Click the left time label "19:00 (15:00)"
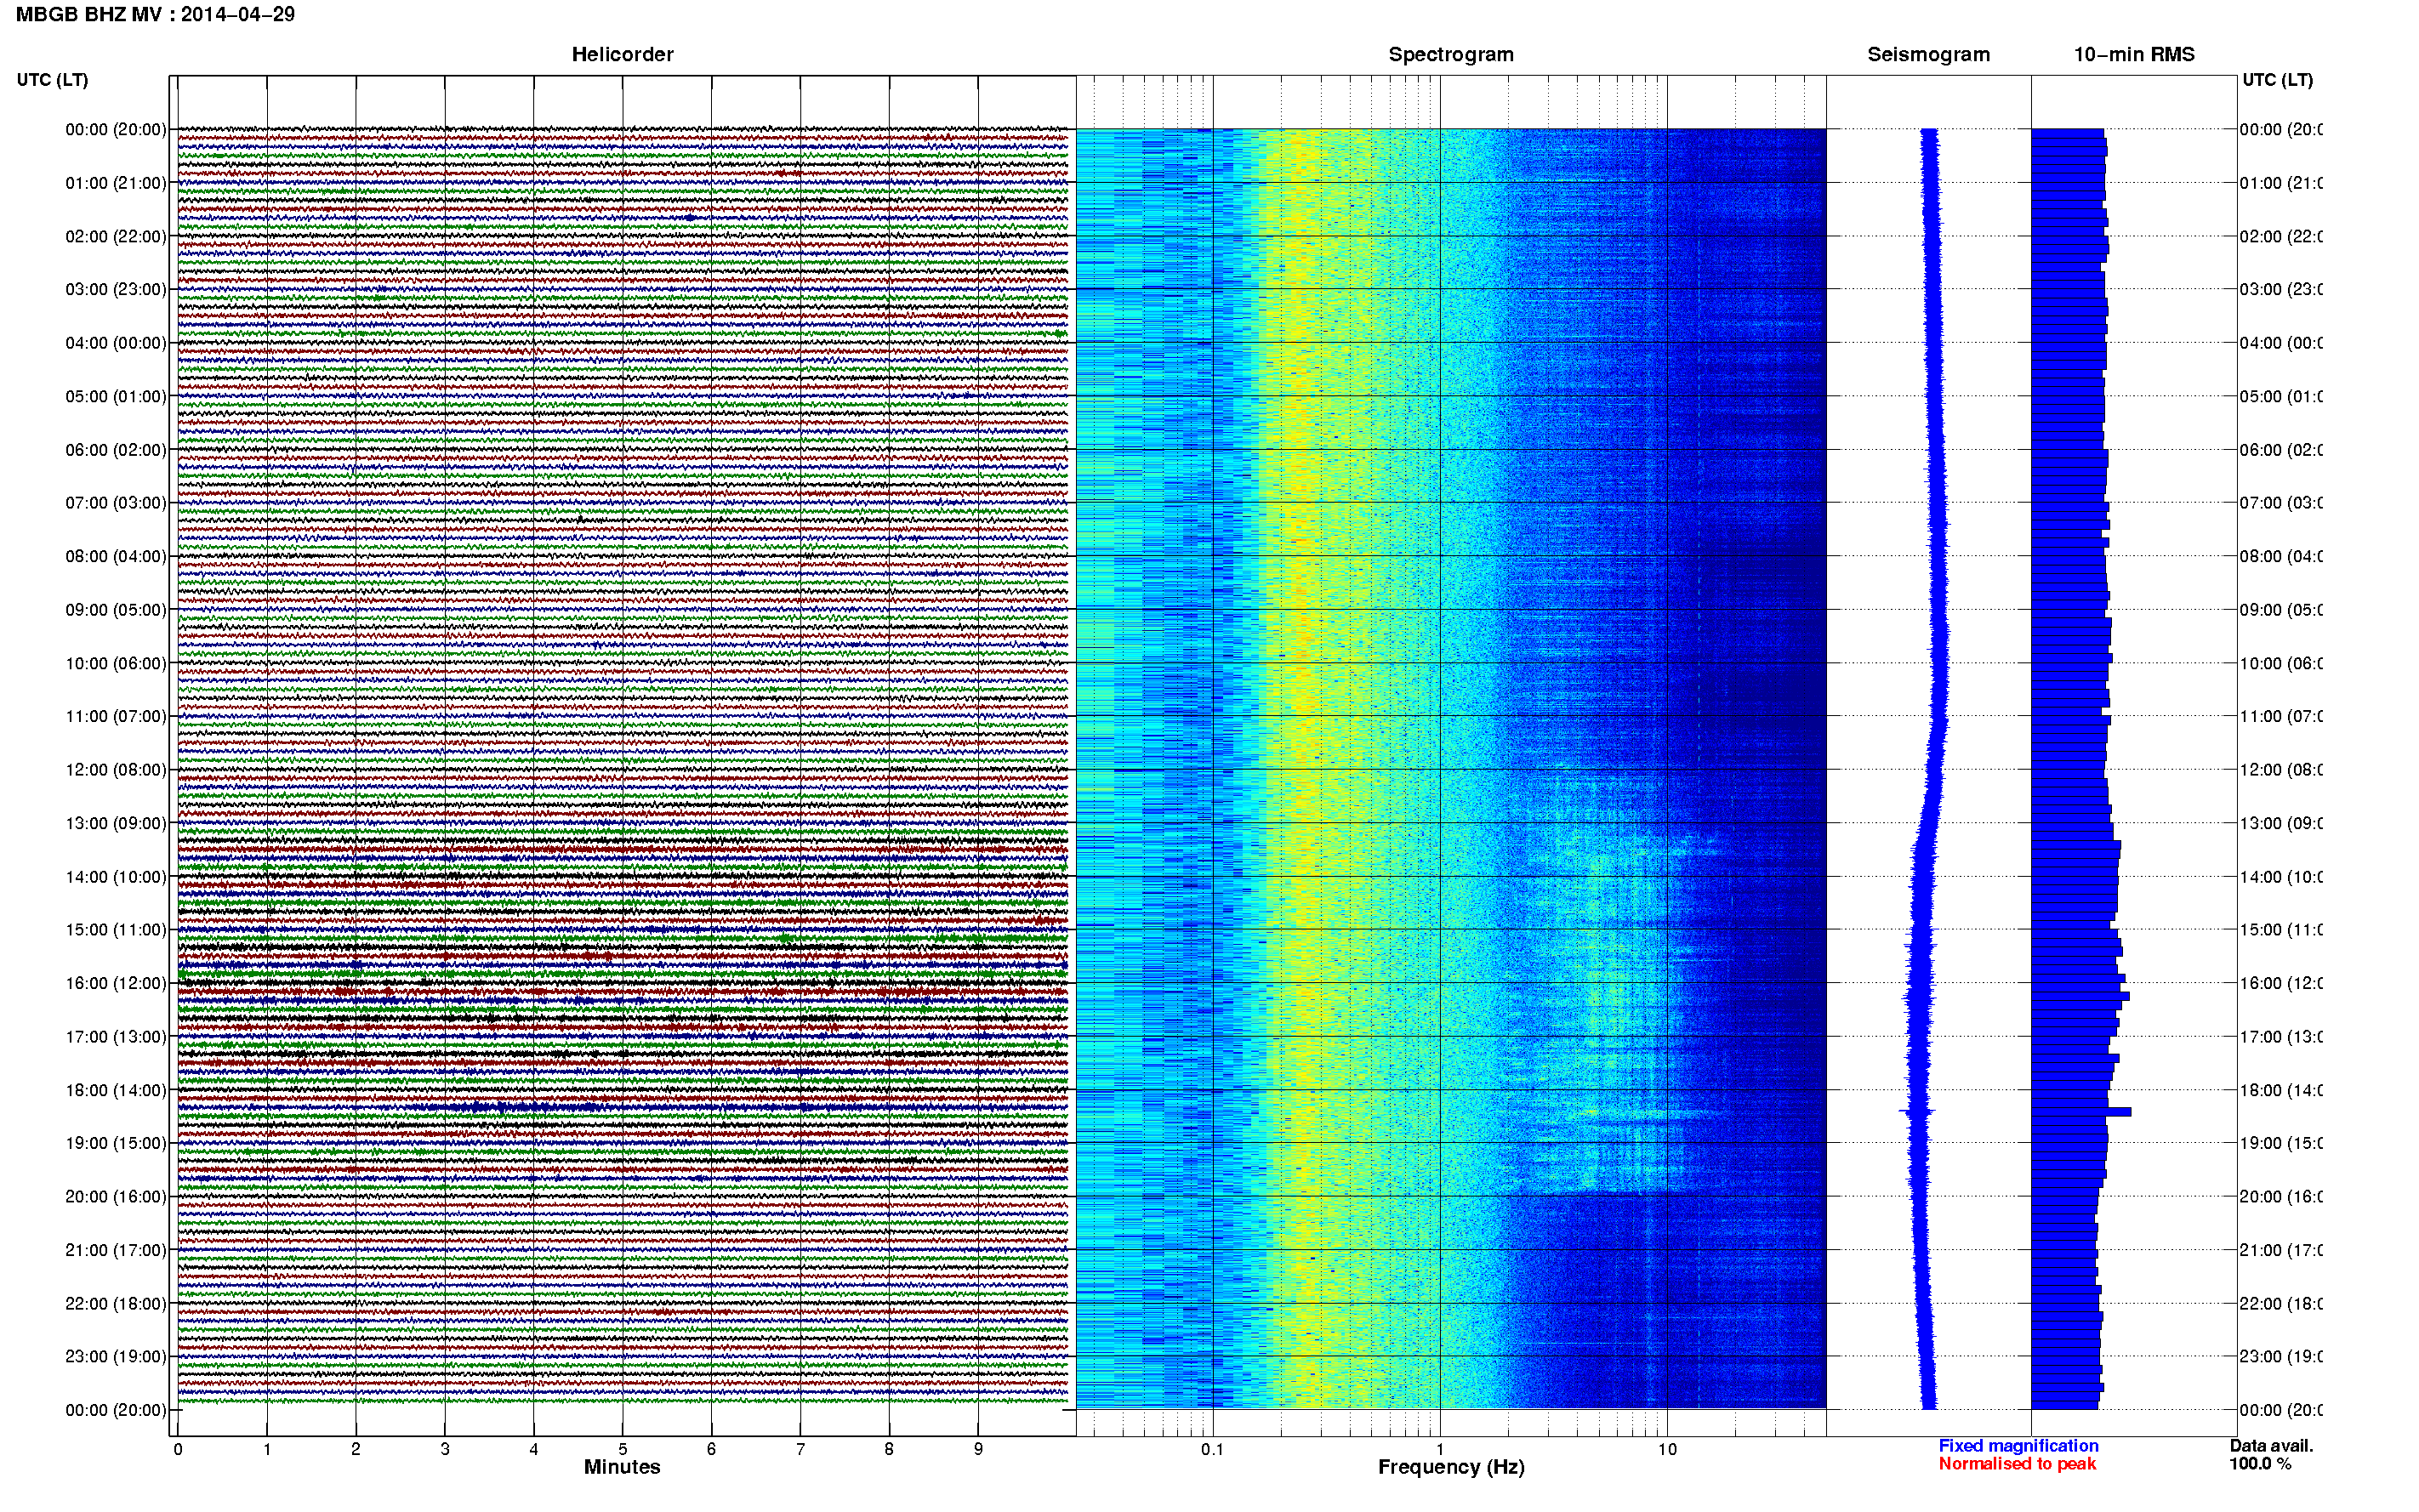 click(116, 1143)
